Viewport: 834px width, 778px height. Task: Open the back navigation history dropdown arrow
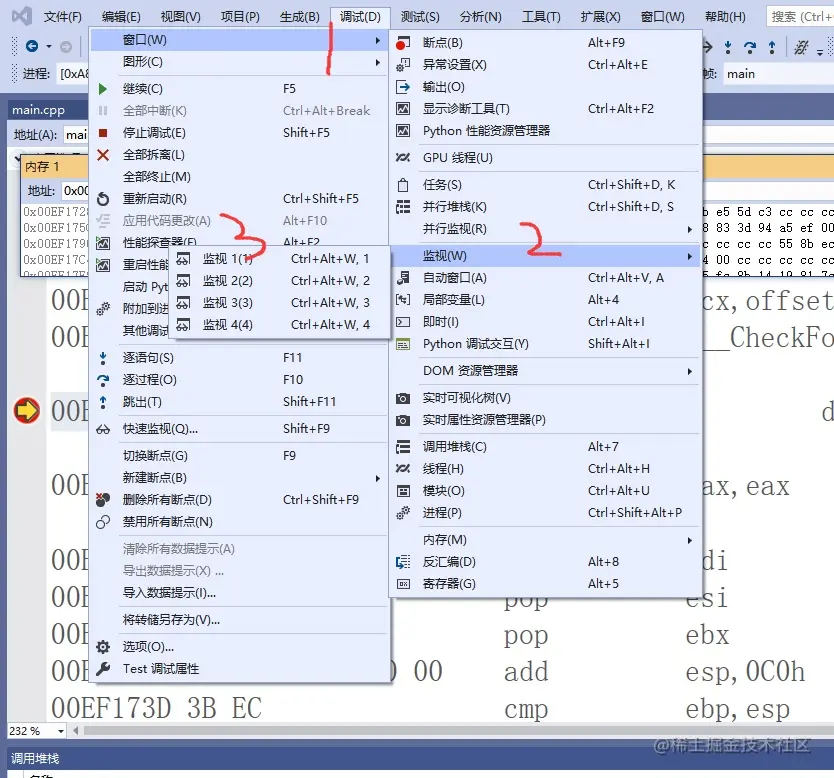pyautogui.click(x=49, y=46)
